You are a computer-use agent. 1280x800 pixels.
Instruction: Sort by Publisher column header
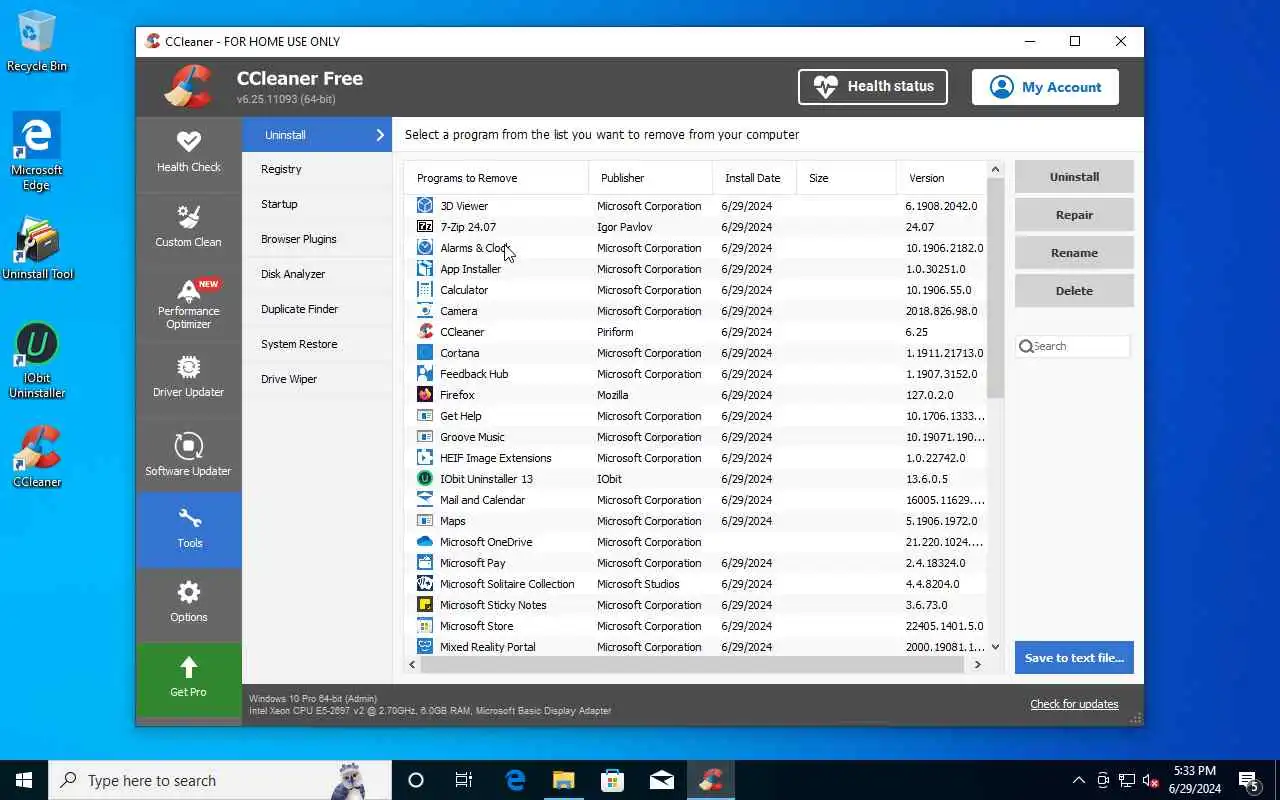650,178
